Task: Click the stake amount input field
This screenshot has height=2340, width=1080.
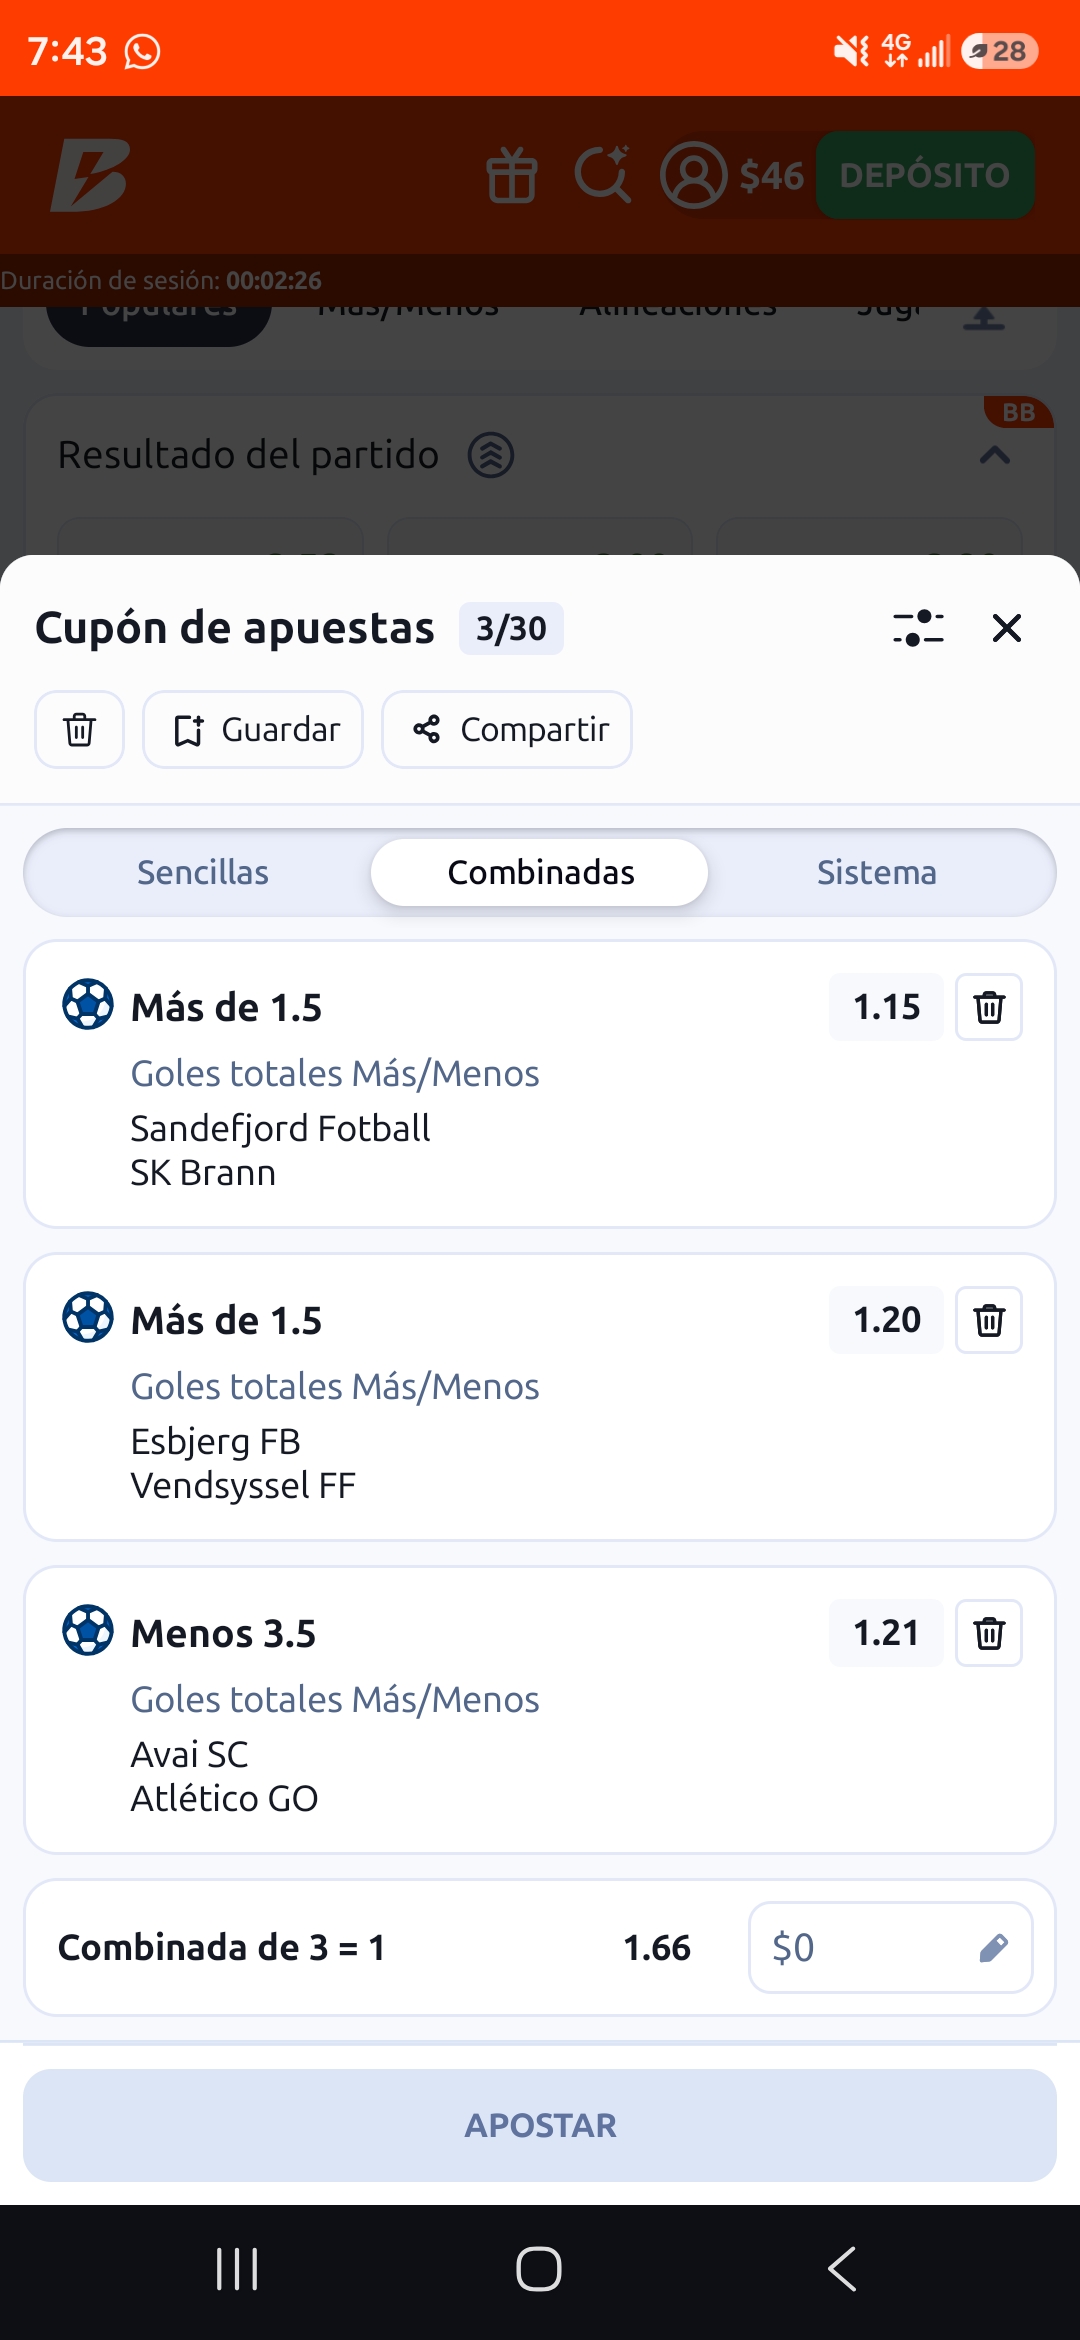Action: tap(890, 1948)
